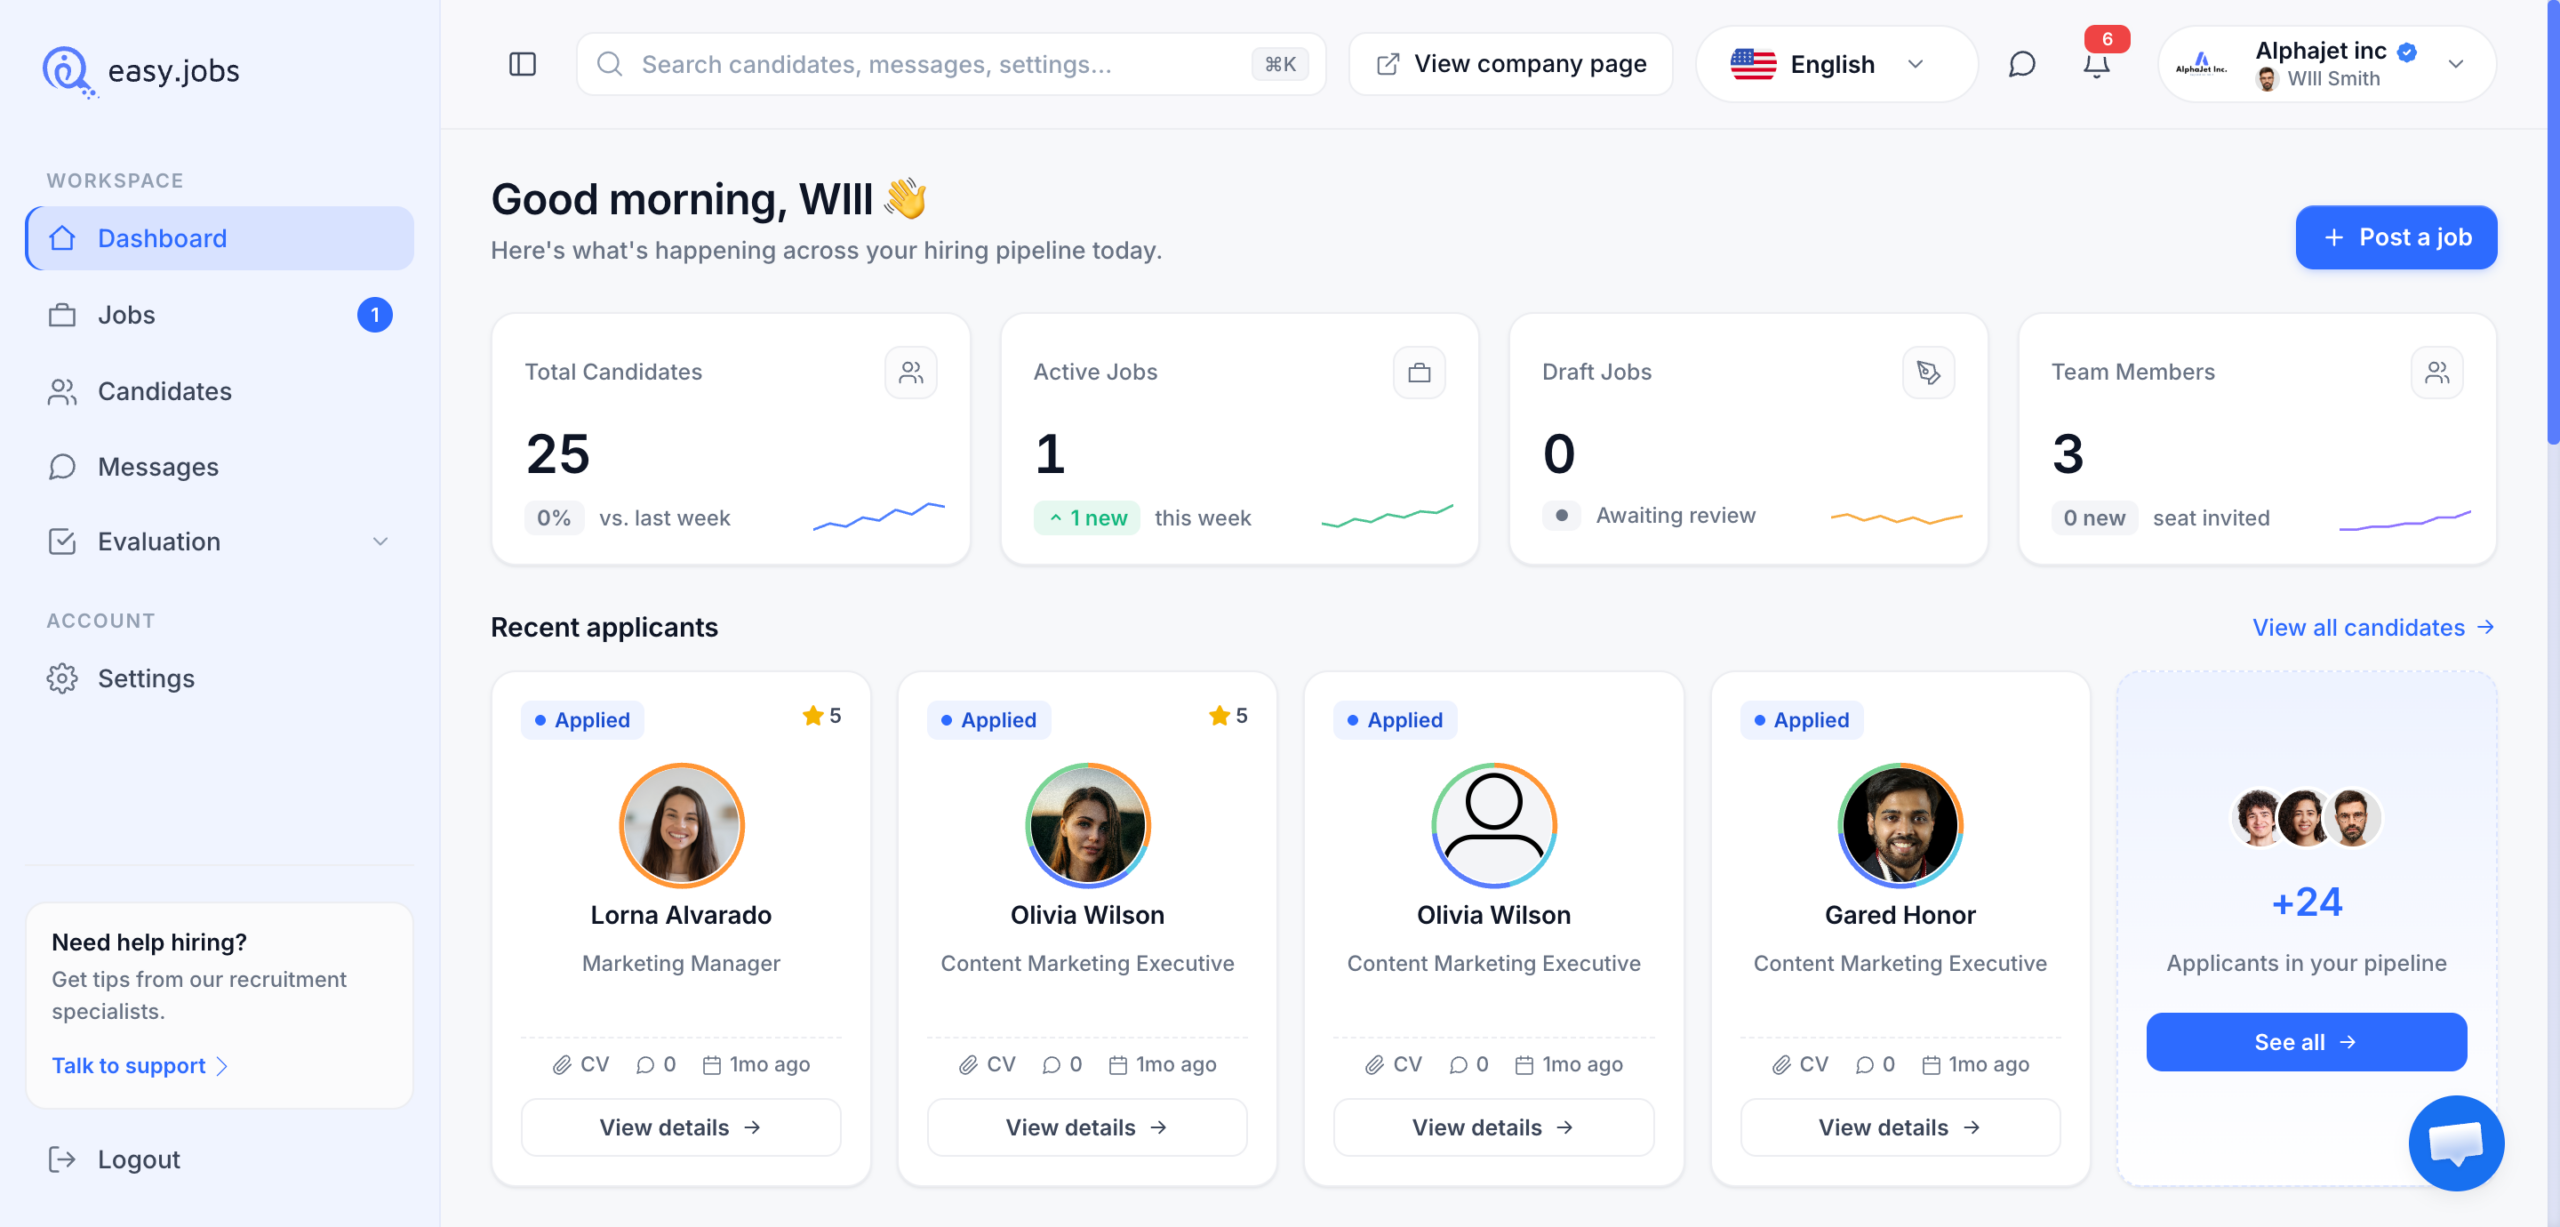This screenshot has height=1227, width=2560.
Task: Click the verified badge next to Alphajet inc
Action: click(2408, 51)
